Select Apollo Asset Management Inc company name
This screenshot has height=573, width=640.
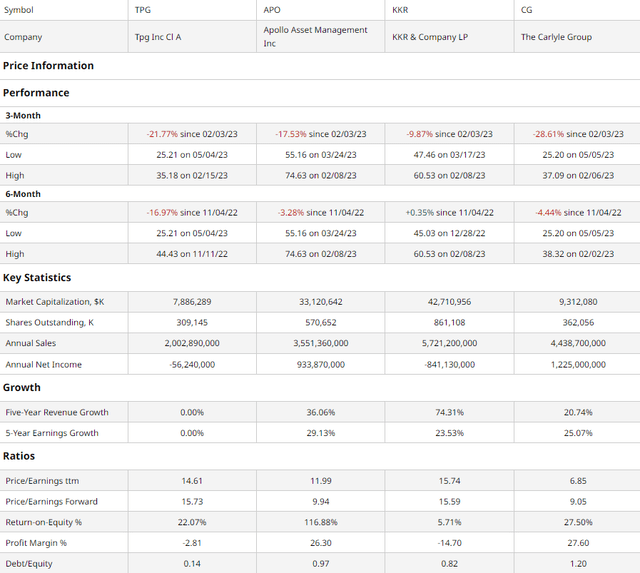pos(315,37)
